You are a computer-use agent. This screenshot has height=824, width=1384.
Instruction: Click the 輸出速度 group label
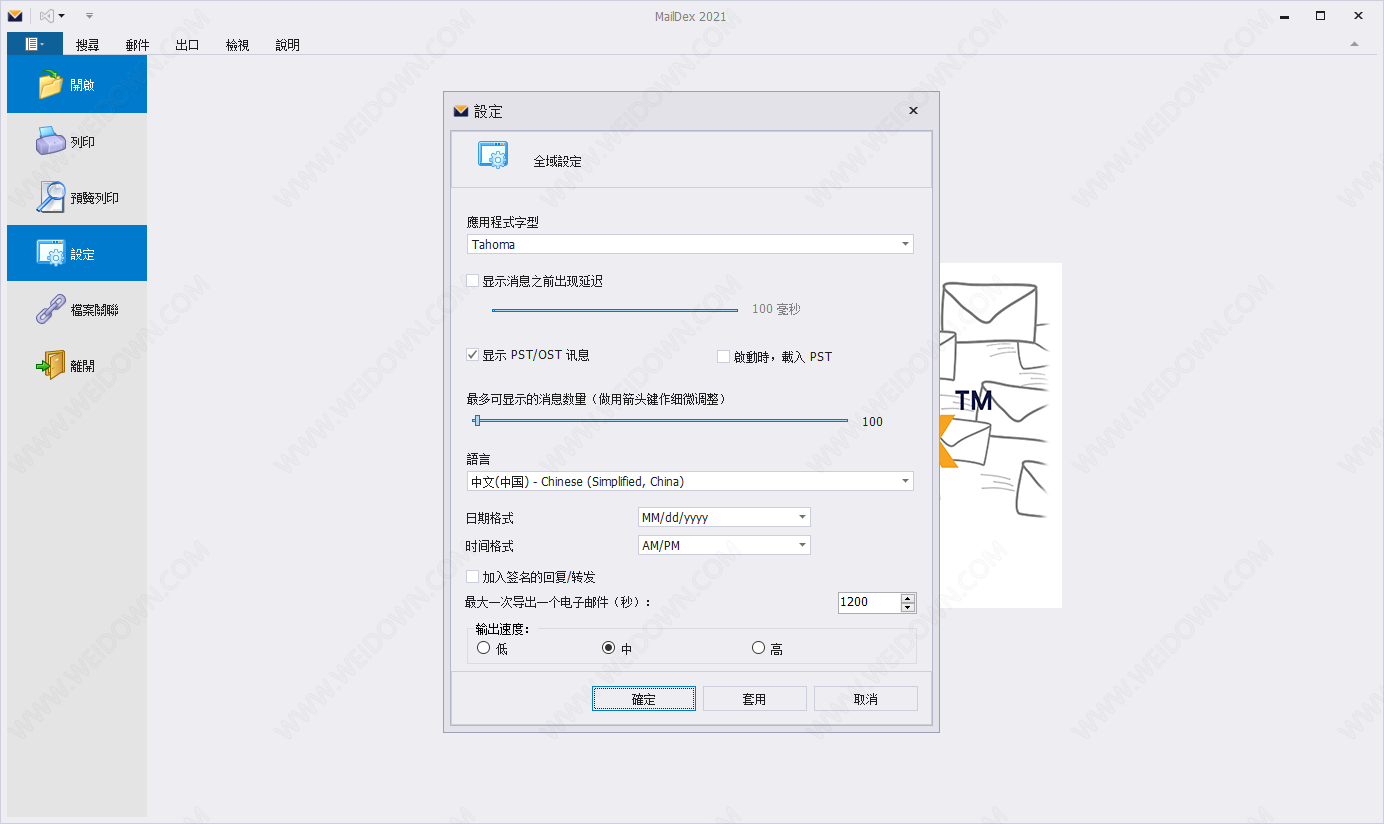point(503,629)
